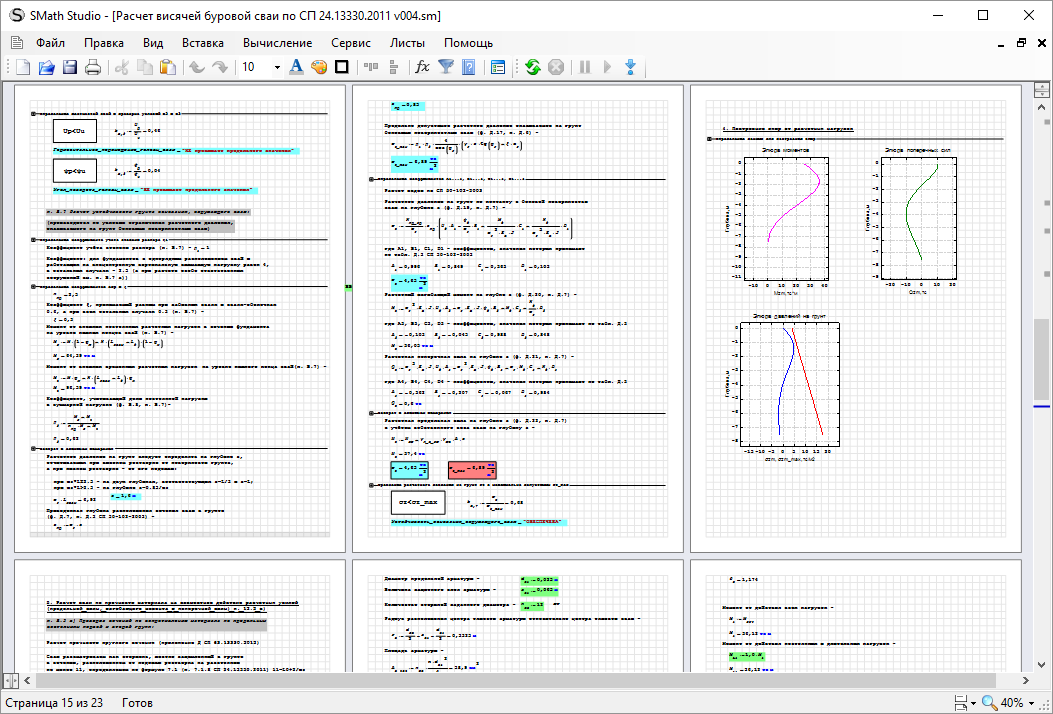
Task: Click the vertical scrollbar down arrow
Action: 1042,664
